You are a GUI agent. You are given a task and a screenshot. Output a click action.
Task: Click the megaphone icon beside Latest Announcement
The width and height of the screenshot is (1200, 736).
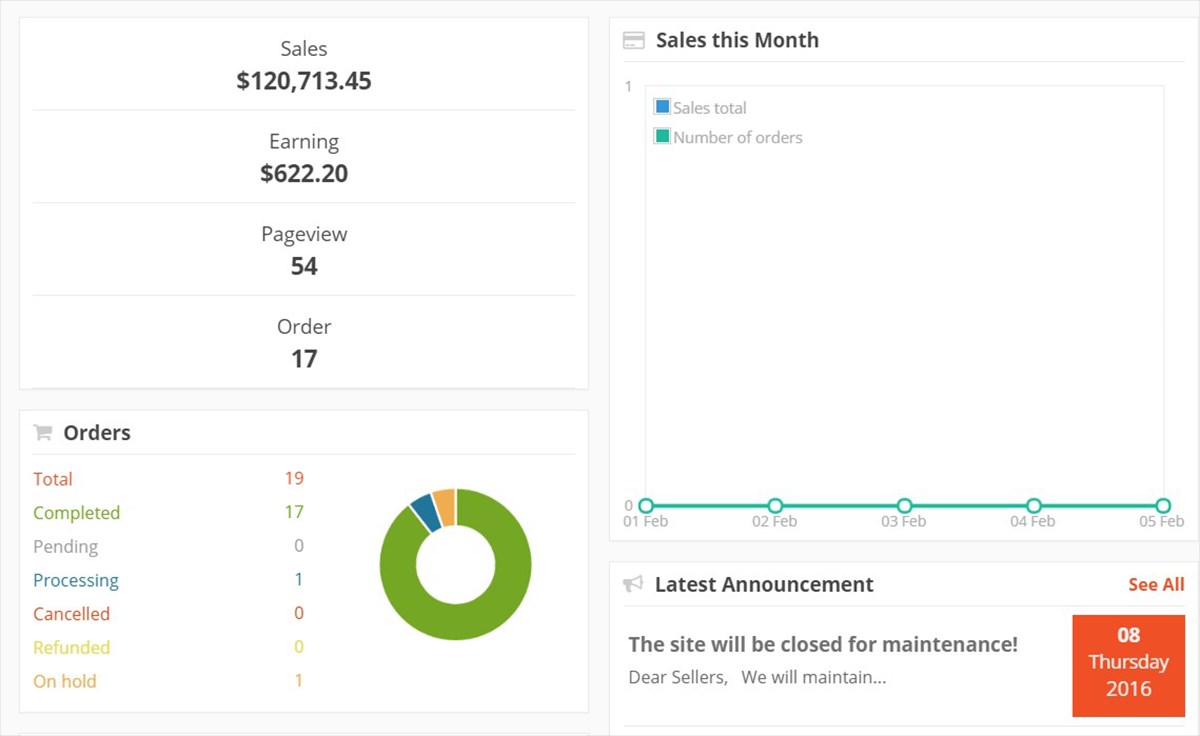point(633,584)
